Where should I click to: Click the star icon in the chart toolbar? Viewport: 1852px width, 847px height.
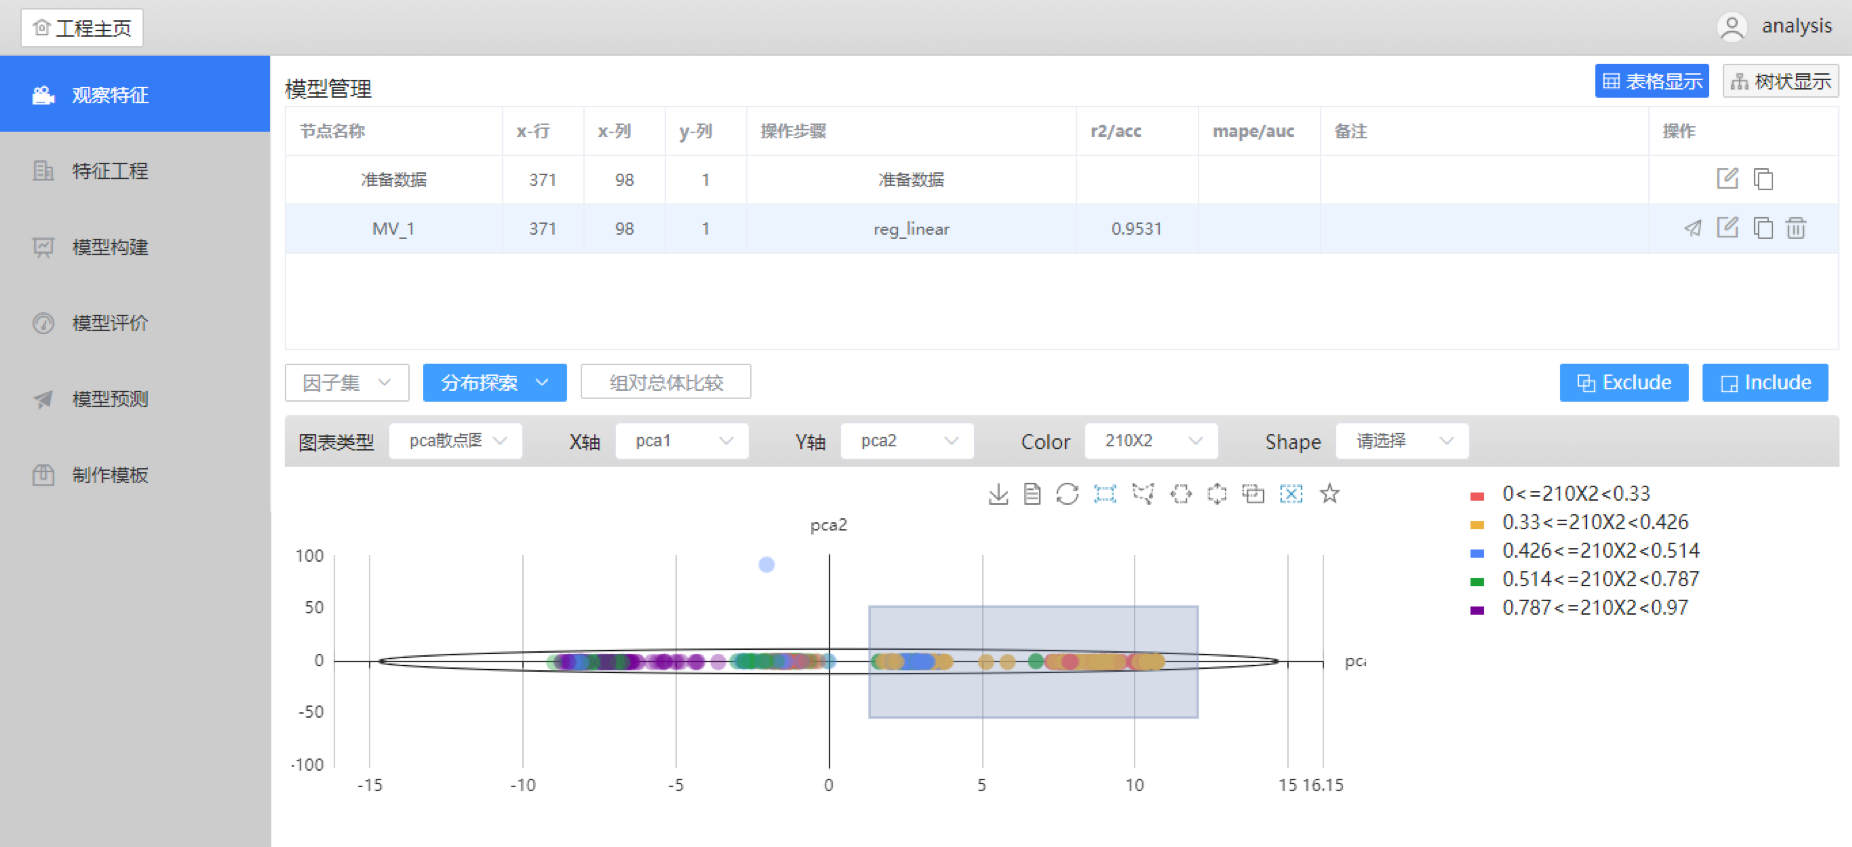1329,494
